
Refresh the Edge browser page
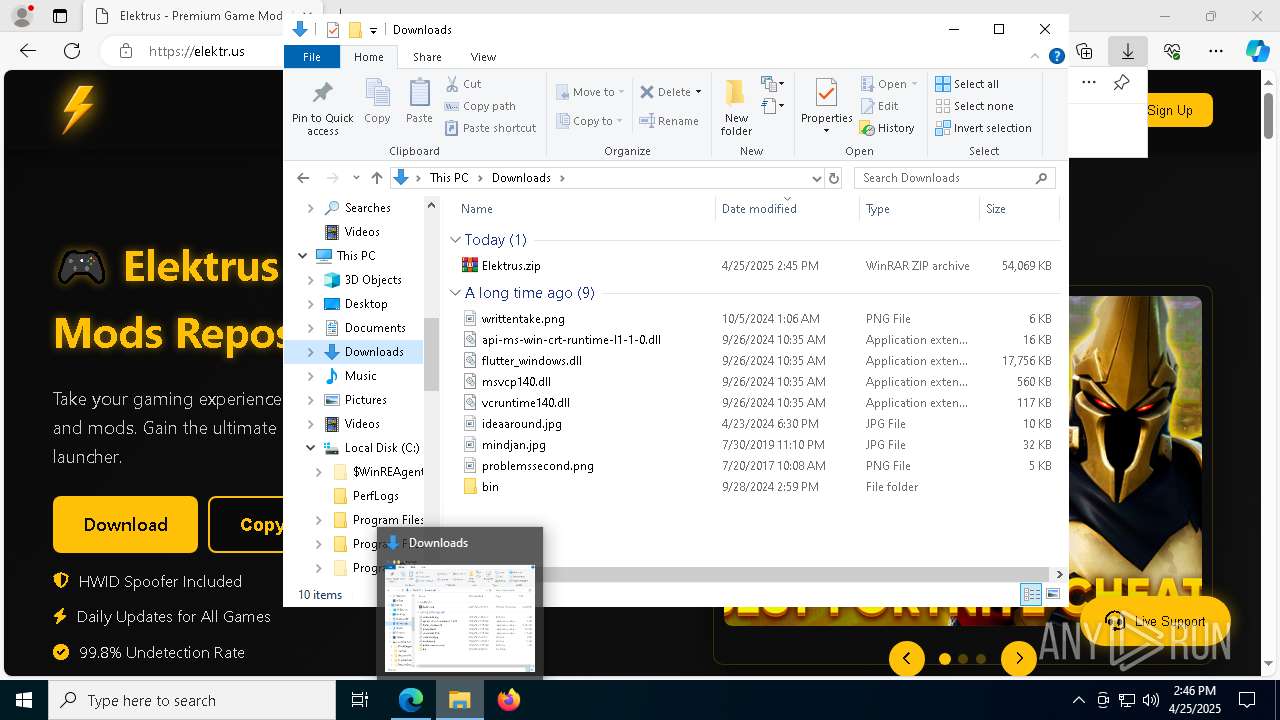(x=72, y=51)
